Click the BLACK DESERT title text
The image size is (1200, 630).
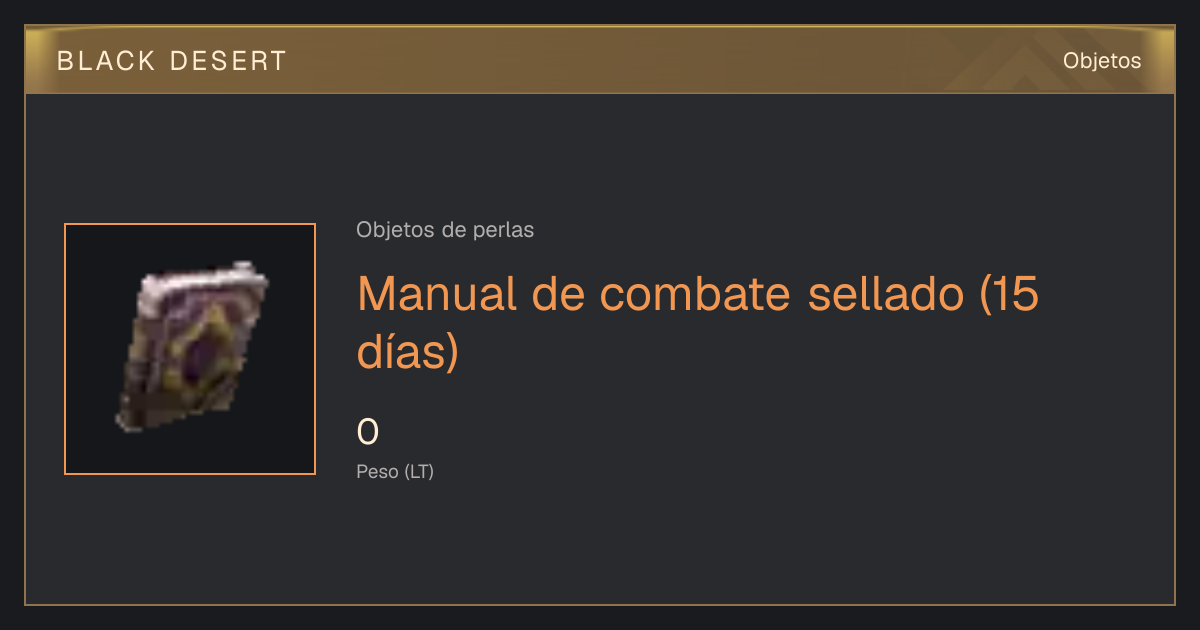tap(172, 61)
